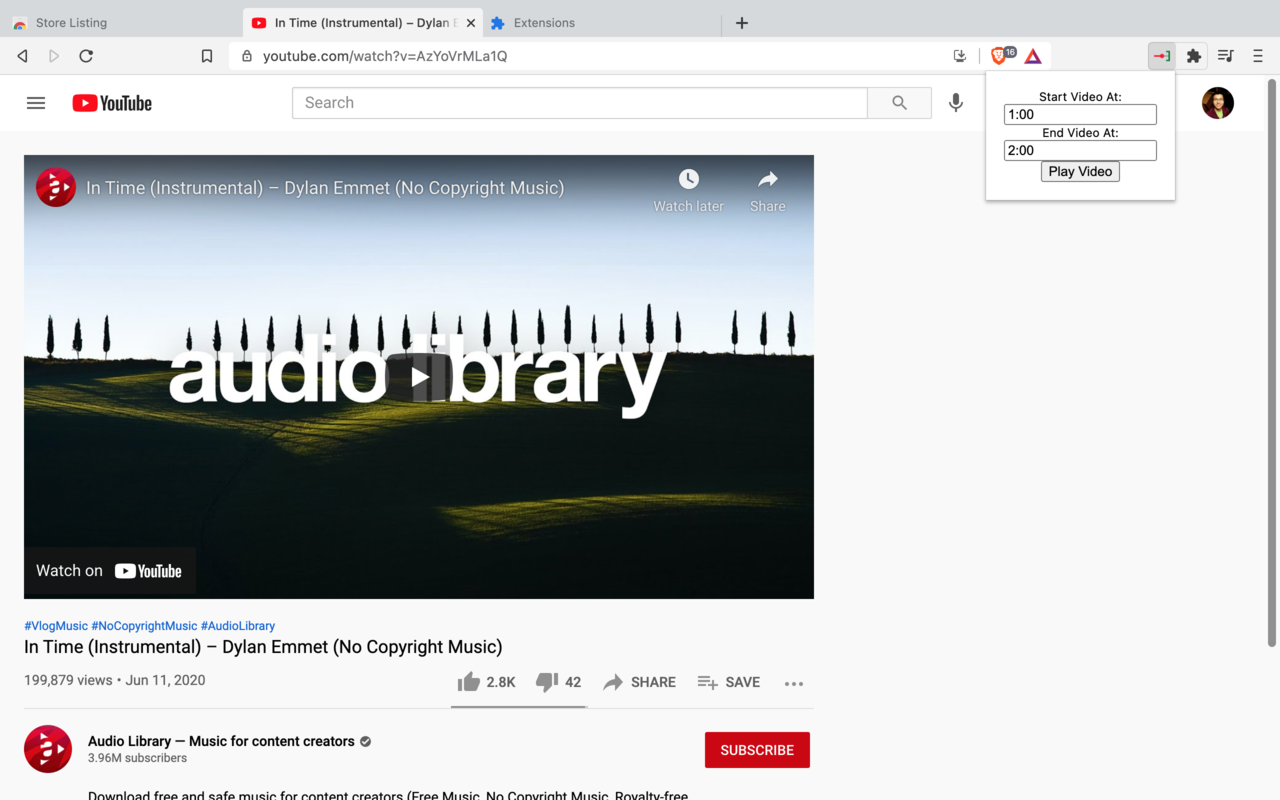Click the red SUBSCRIBE button
The image size is (1280, 800).
pos(757,750)
